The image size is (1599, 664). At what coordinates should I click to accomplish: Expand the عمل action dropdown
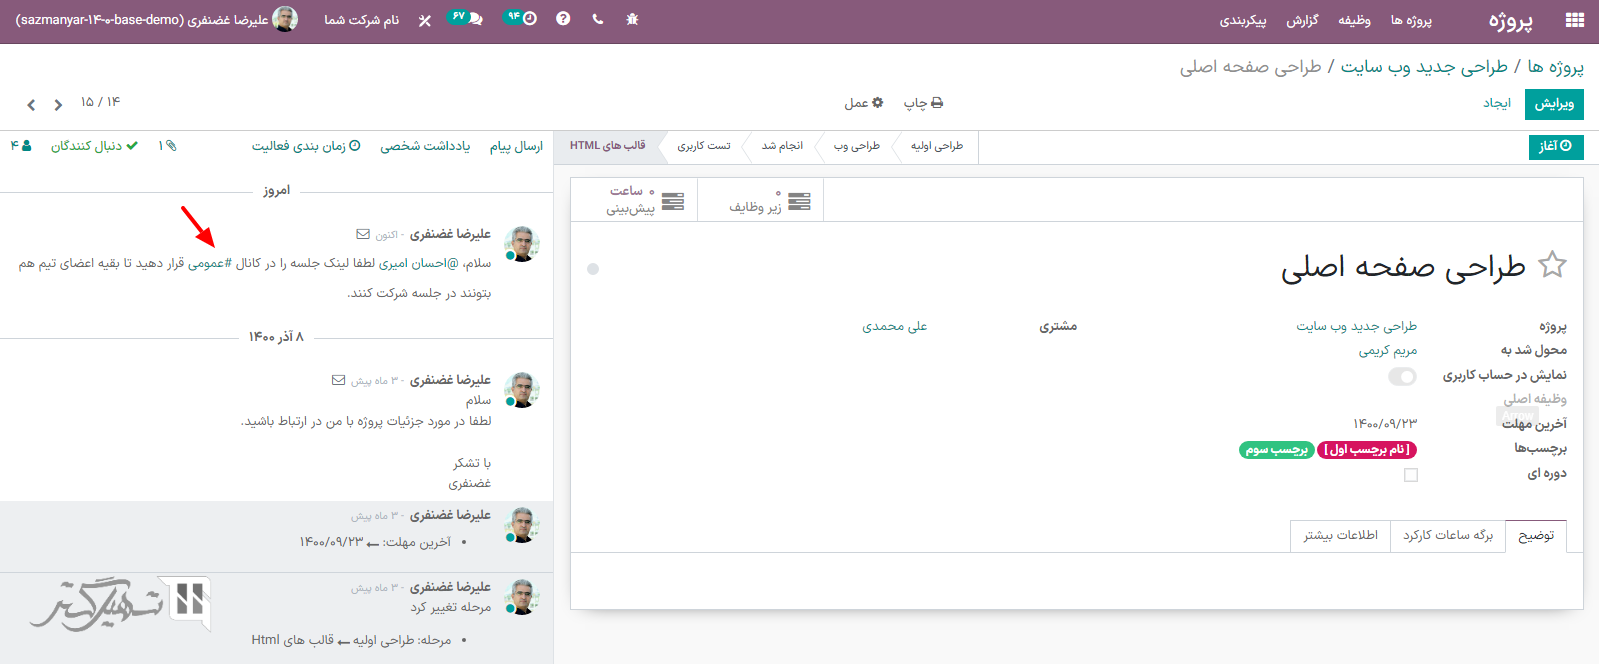click(x=863, y=103)
